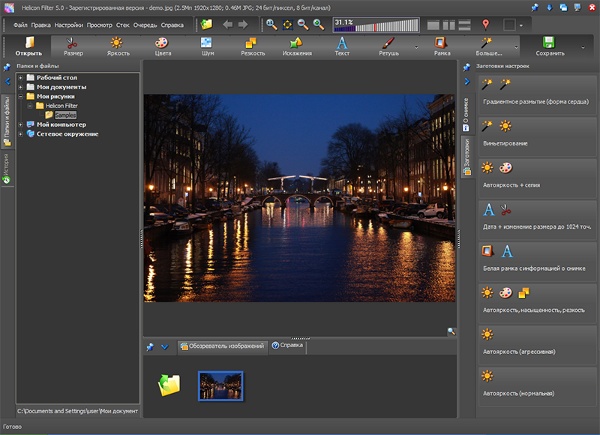Open the Шум (Noise) filter
Viewport: 600px width, 435px height.
207,46
